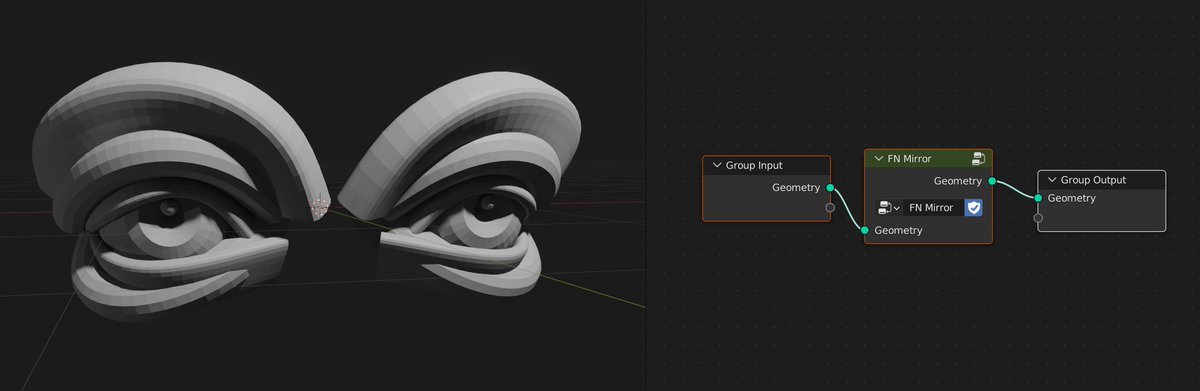Click the empty gray socket on Group Input
Screen dimensions: 1200x391
(x=830, y=208)
